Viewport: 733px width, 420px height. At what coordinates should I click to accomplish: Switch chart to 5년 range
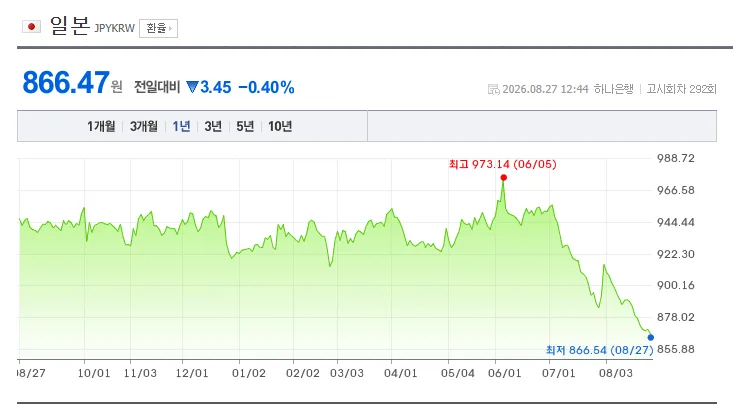click(245, 126)
